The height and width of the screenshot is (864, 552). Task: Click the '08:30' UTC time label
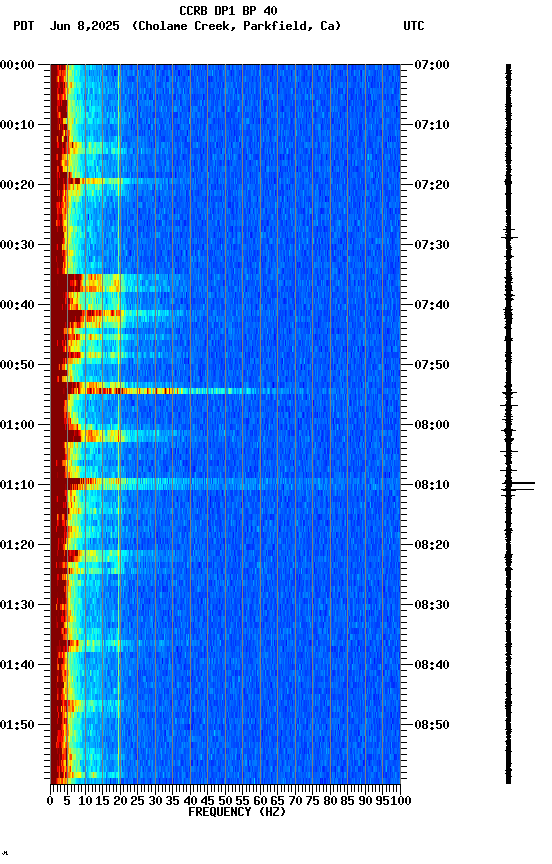[x=431, y=606]
